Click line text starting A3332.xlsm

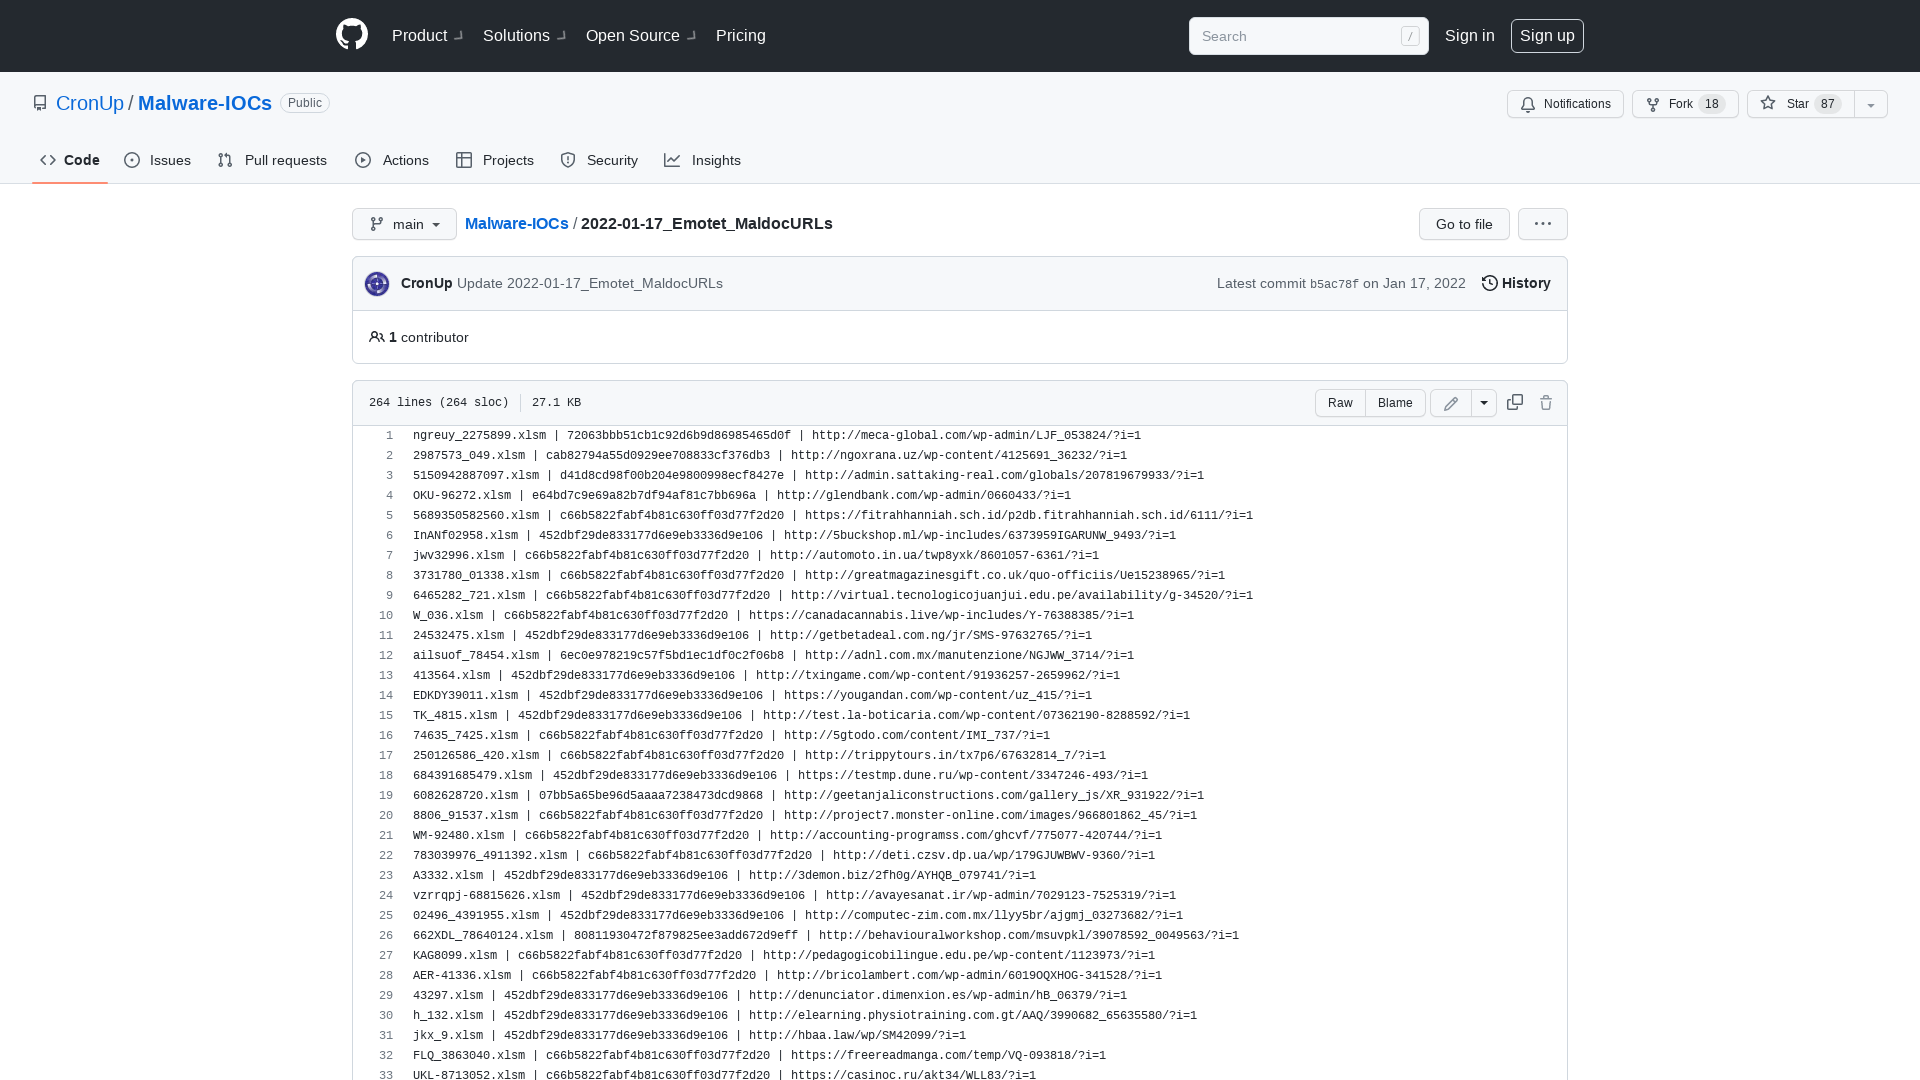[724, 875]
